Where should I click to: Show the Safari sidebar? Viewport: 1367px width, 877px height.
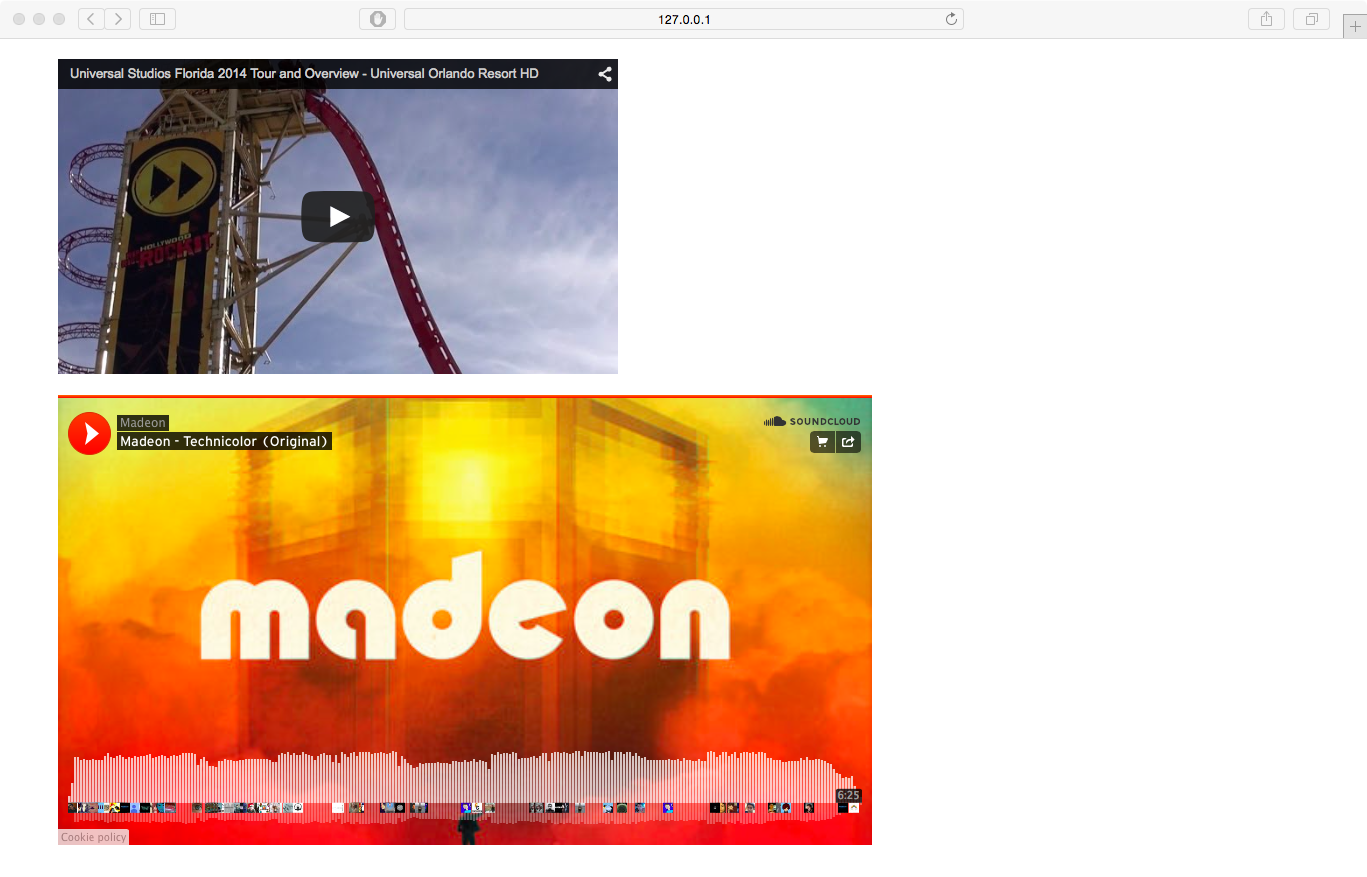(157, 19)
